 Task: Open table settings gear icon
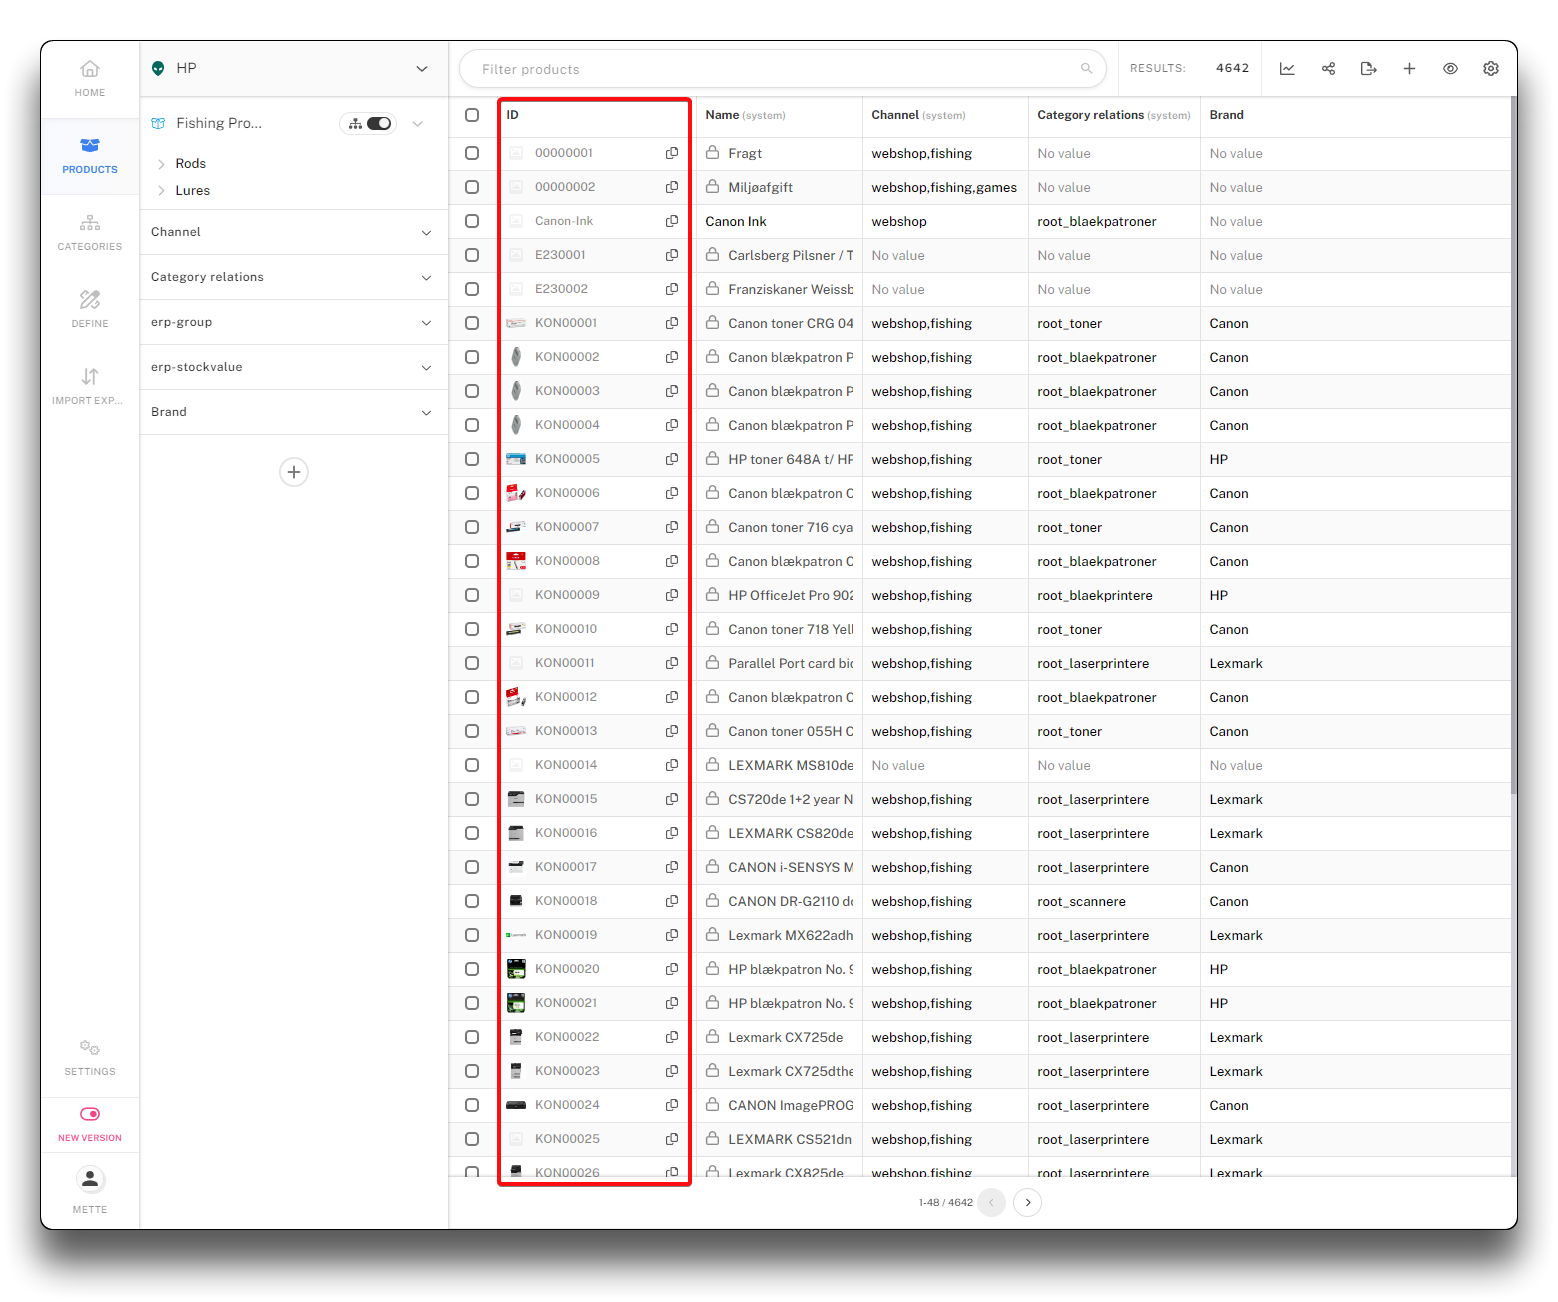pos(1490,69)
